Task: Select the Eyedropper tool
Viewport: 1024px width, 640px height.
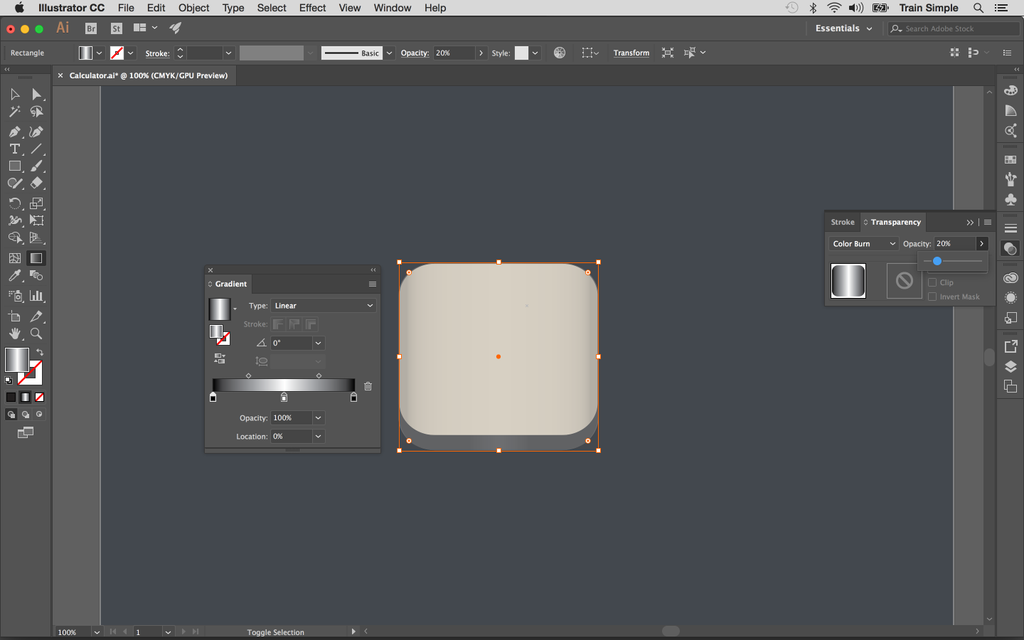Action: [14, 276]
